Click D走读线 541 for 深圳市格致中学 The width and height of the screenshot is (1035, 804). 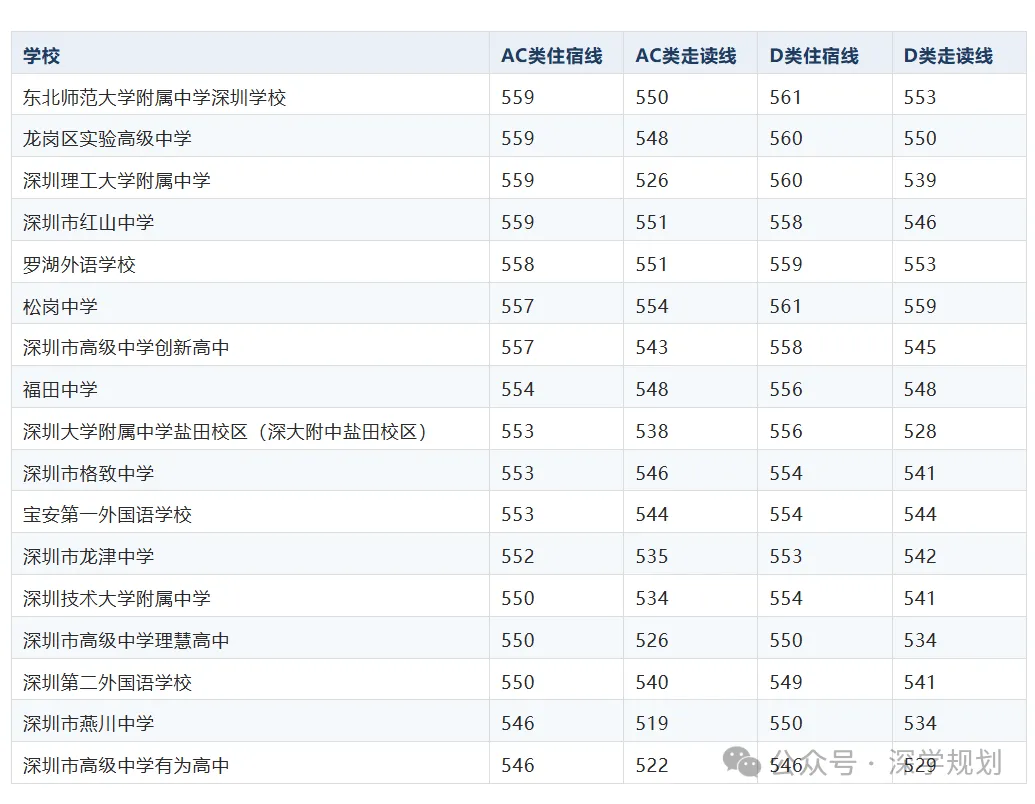click(919, 473)
